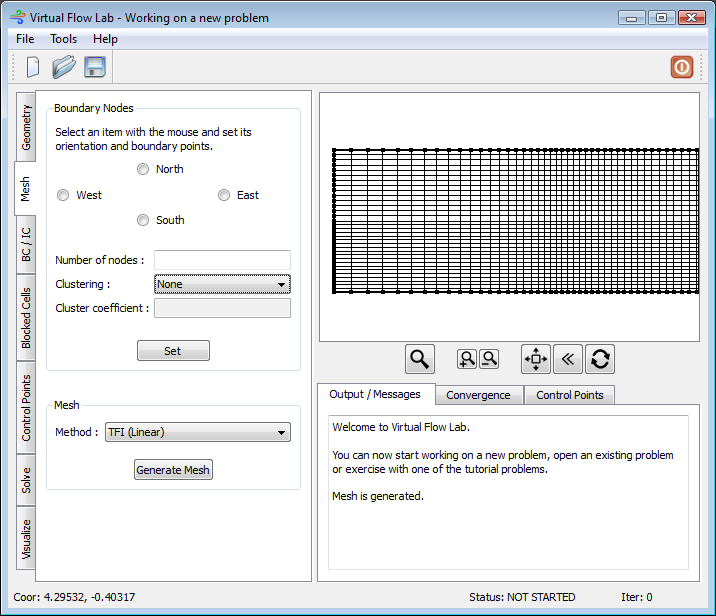The width and height of the screenshot is (716, 616).
Task: Click the 'Status: NOT STARTED' status text
Action: [522, 597]
